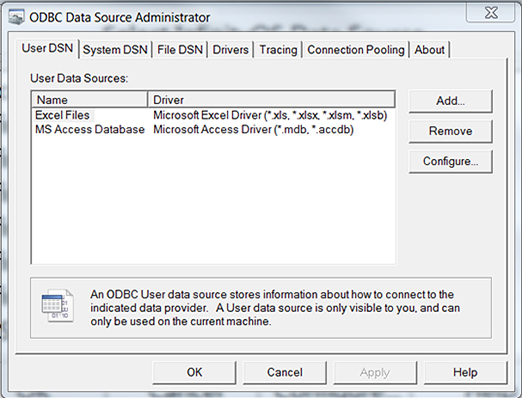
Task: Select the MS Access Database data source
Action: 90,129
